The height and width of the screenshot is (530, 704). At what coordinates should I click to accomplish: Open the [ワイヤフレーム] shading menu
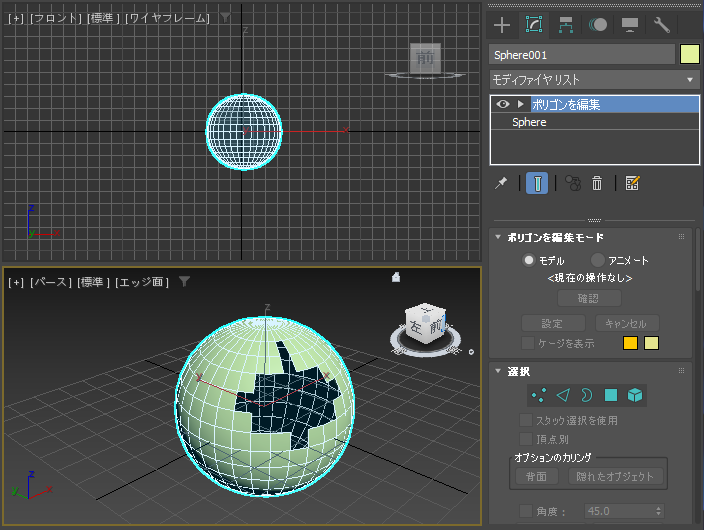(x=167, y=18)
